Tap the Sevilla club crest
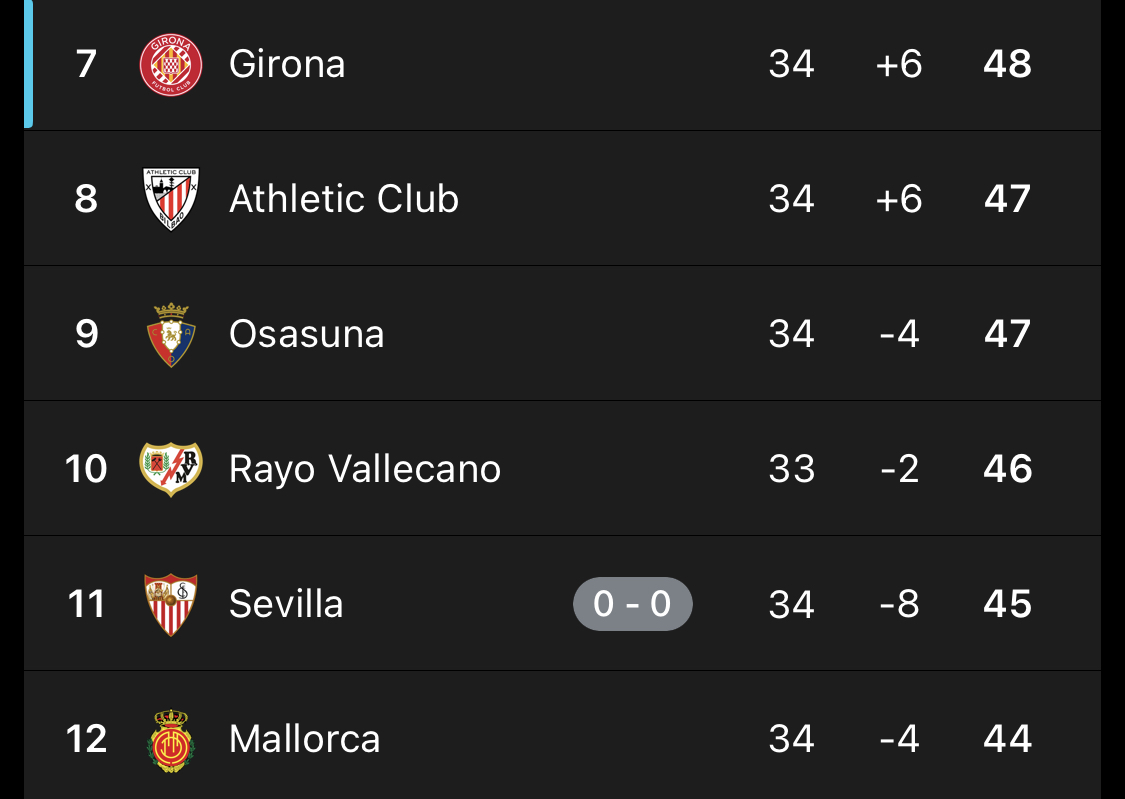Image resolution: width=1125 pixels, height=799 pixels. point(171,604)
